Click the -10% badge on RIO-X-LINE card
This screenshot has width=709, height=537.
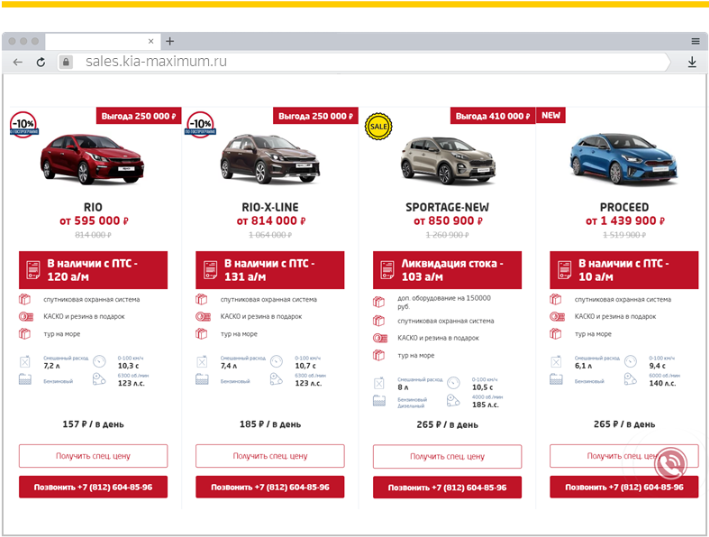(200, 125)
